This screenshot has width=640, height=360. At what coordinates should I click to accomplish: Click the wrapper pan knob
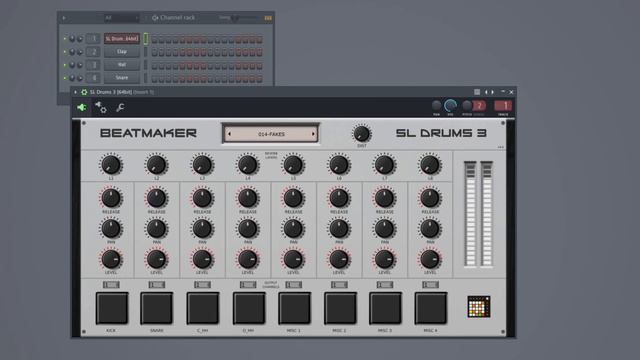pyautogui.click(x=436, y=106)
